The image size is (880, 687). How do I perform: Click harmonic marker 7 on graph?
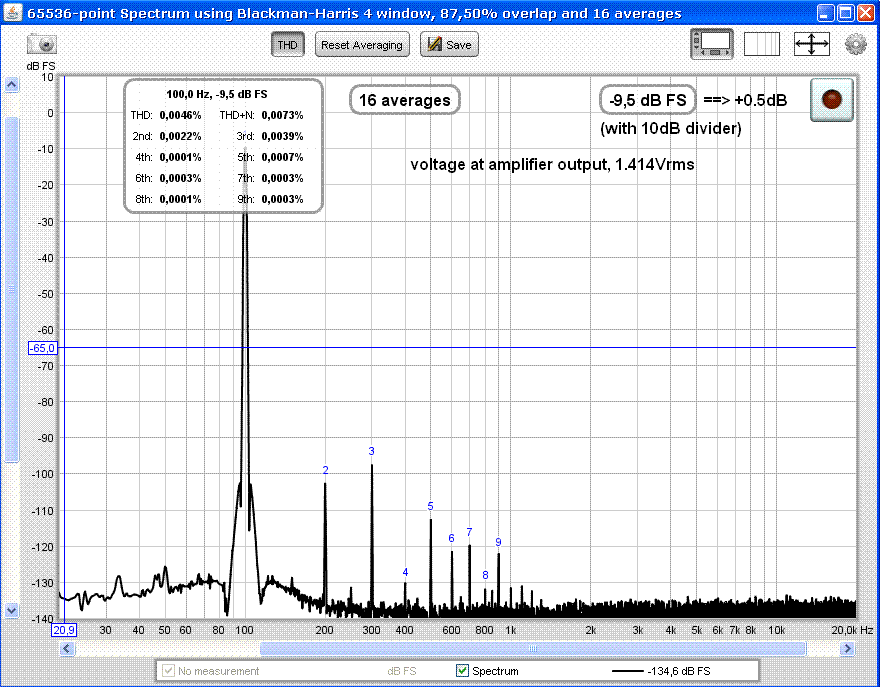pyautogui.click(x=469, y=532)
